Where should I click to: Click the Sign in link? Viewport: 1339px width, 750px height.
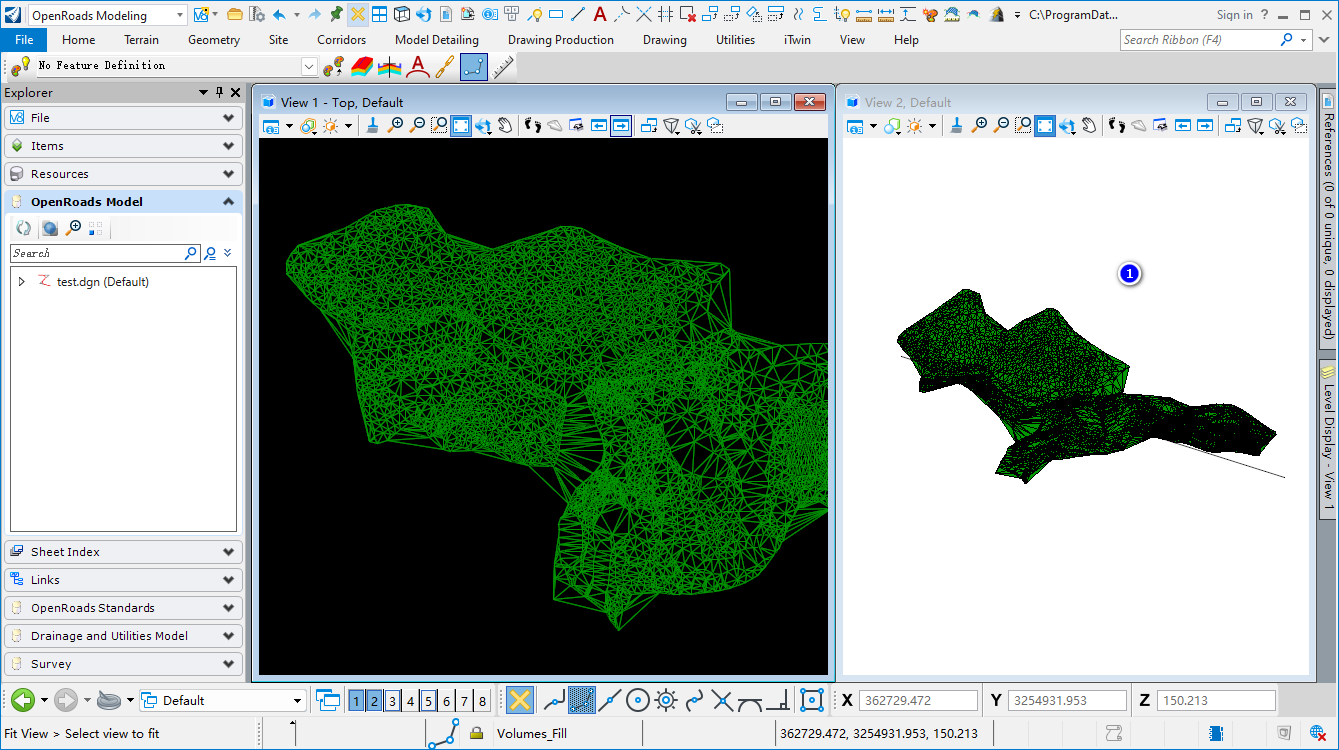click(x=1235, y=15)
